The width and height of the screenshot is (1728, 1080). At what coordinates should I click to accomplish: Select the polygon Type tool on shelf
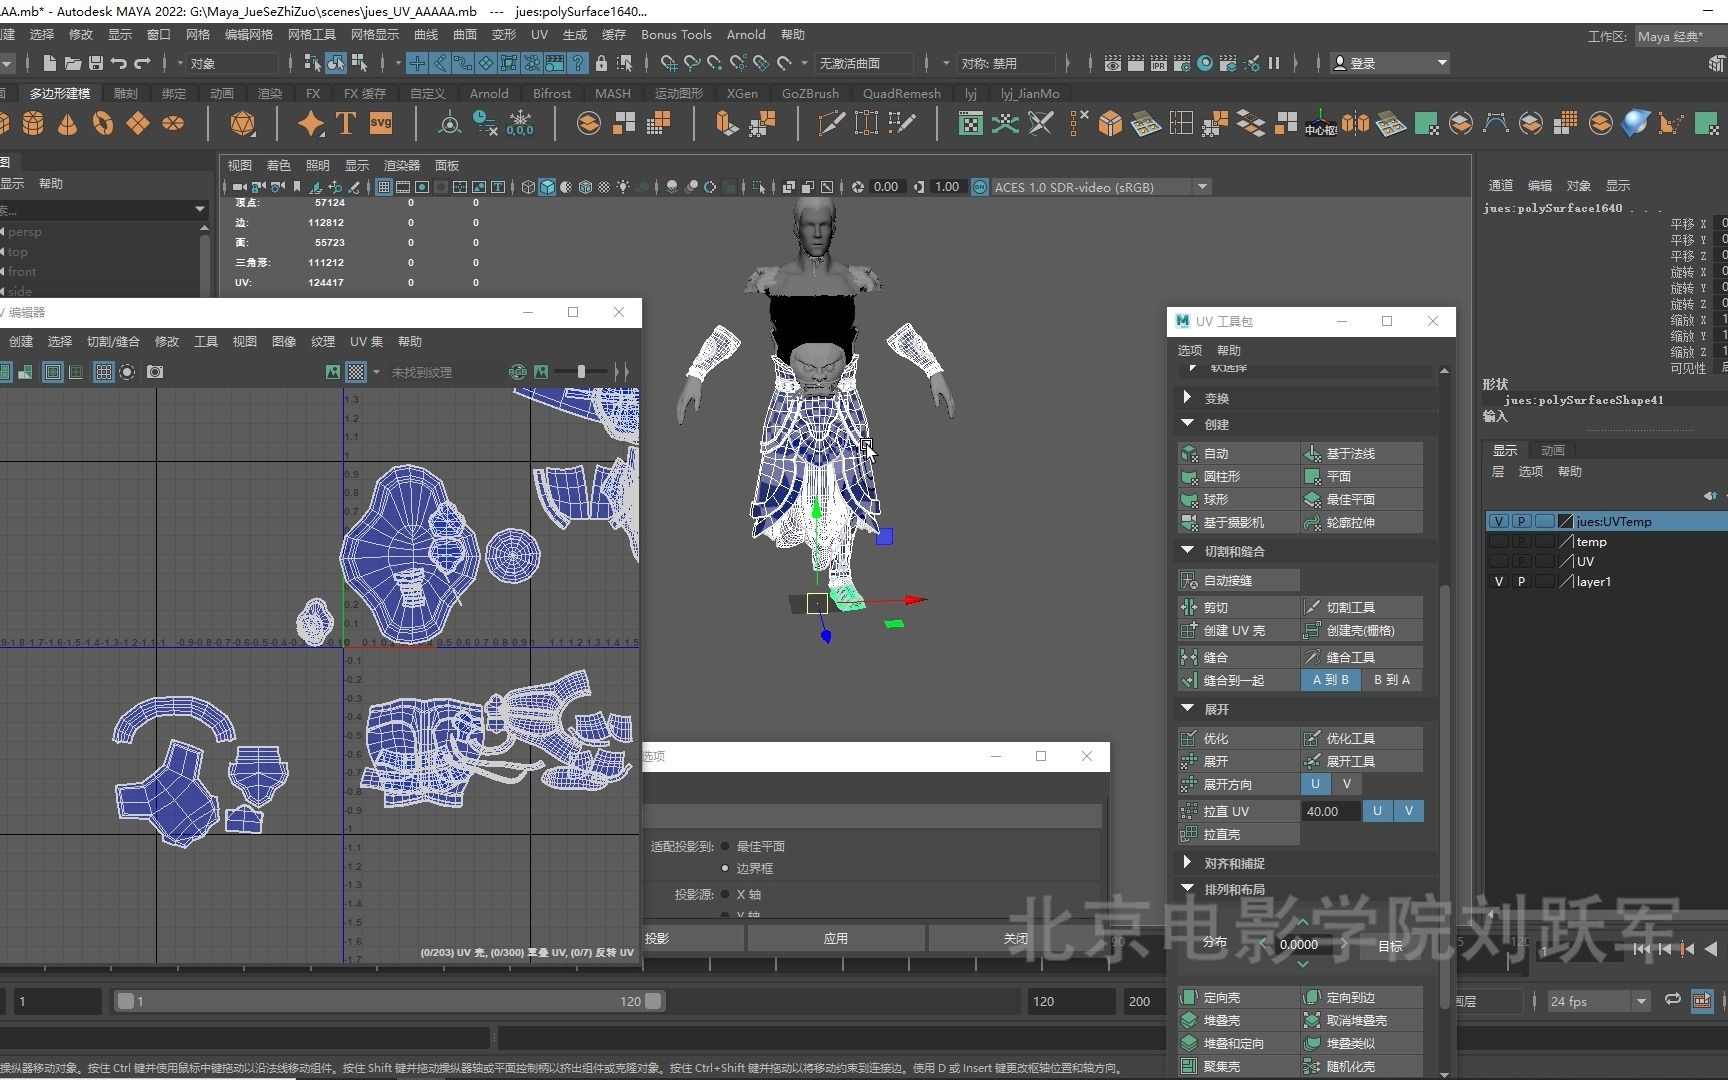click(x=346, y=123)
